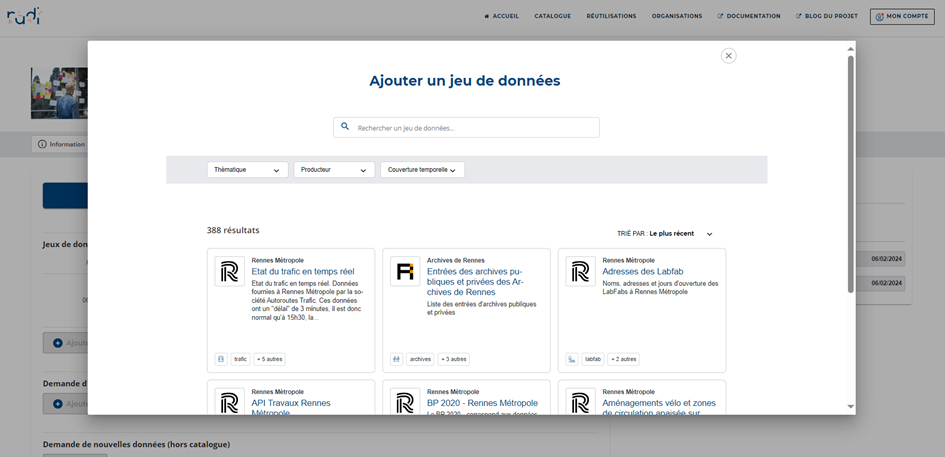Viewport: 945px width, 457px height.
Task: Open API Travaux Rennes Métropole dataset
Action: point(291,408)
